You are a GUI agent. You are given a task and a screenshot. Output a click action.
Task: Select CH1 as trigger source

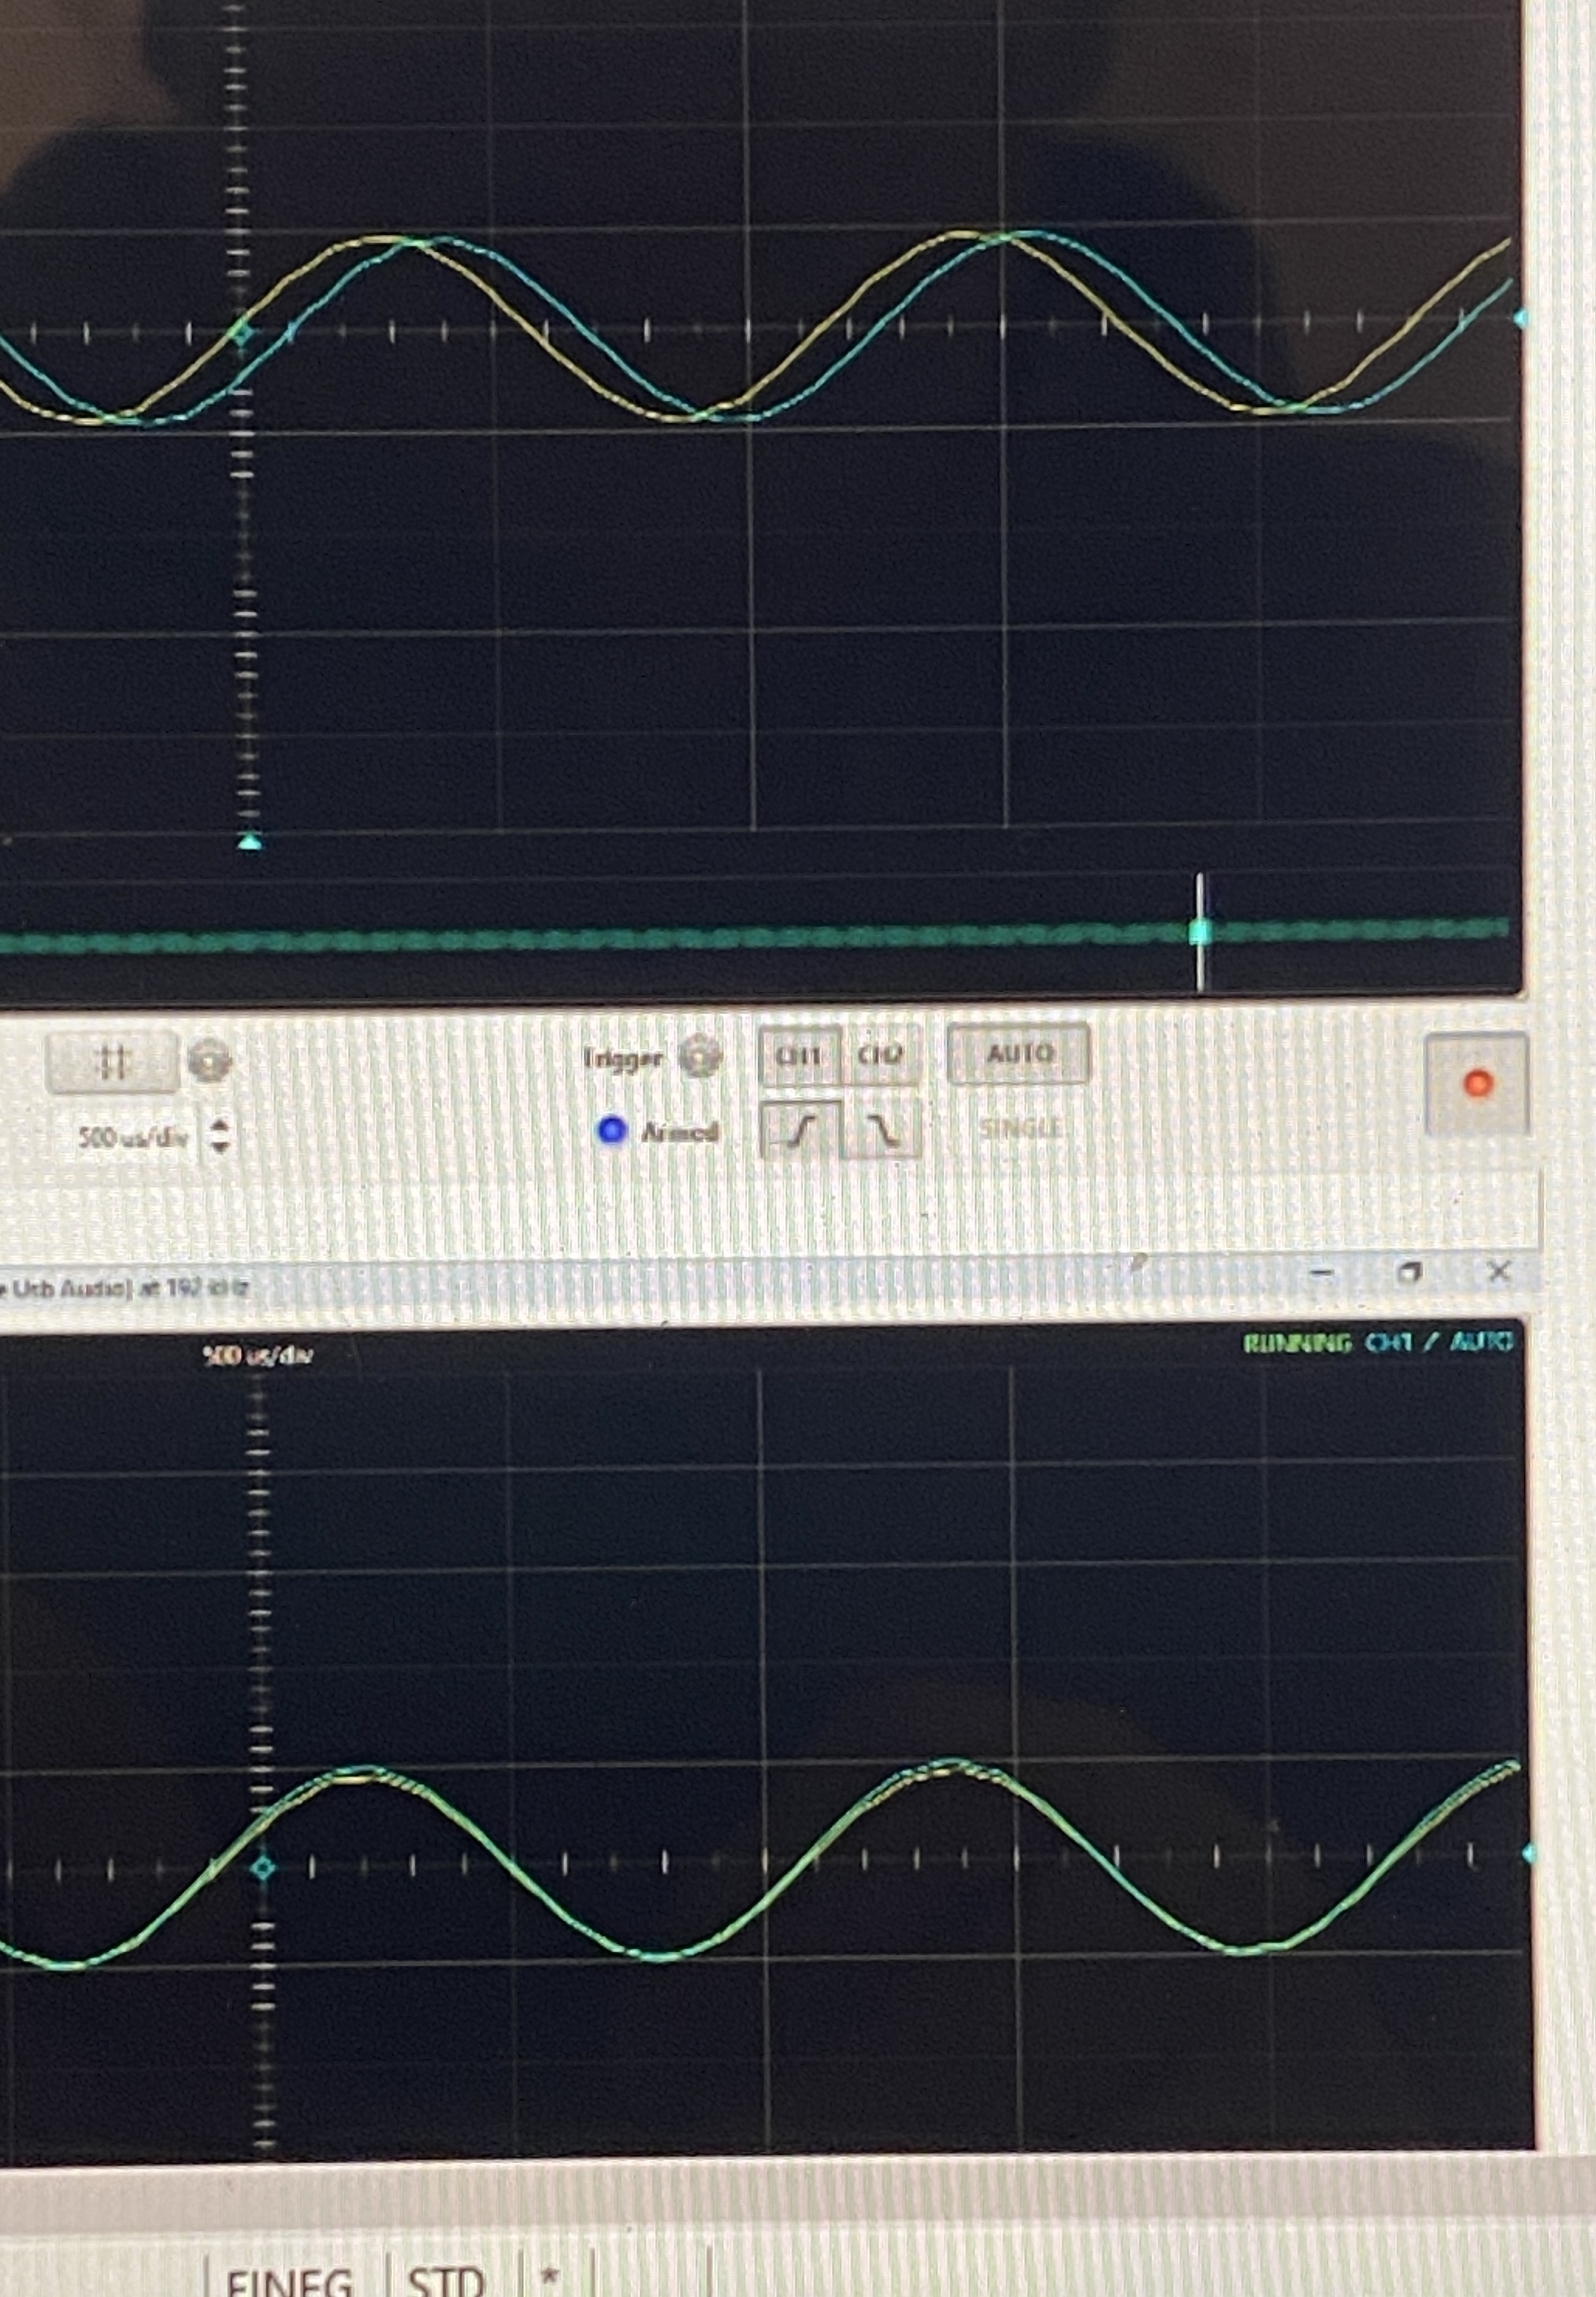pos(799,1055)
